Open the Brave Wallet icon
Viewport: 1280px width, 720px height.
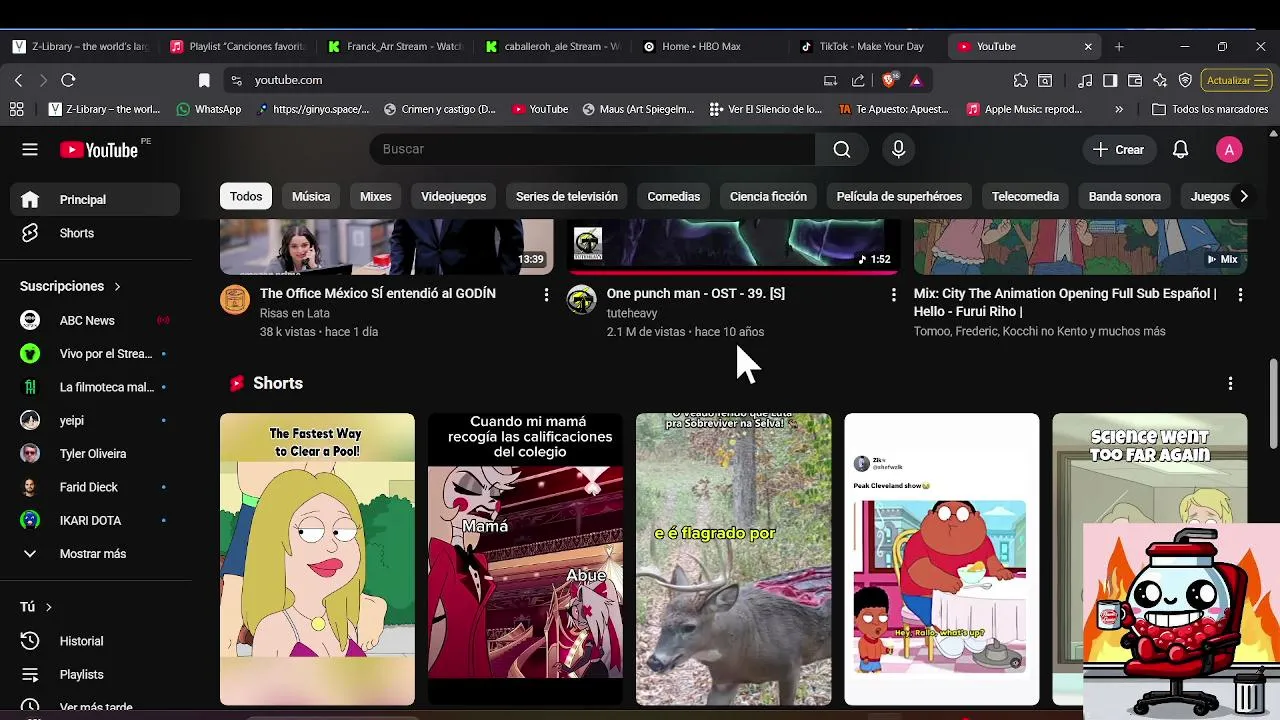[1135, 80]
